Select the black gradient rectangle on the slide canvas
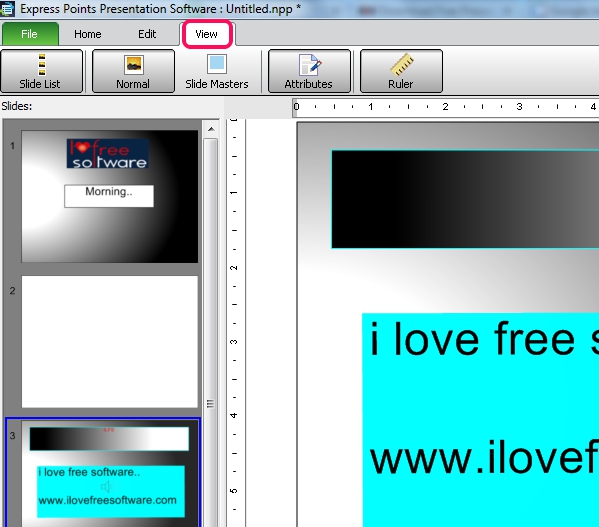Screen dimensions: 599x527 pyautogui.click(x=465, y=199)
